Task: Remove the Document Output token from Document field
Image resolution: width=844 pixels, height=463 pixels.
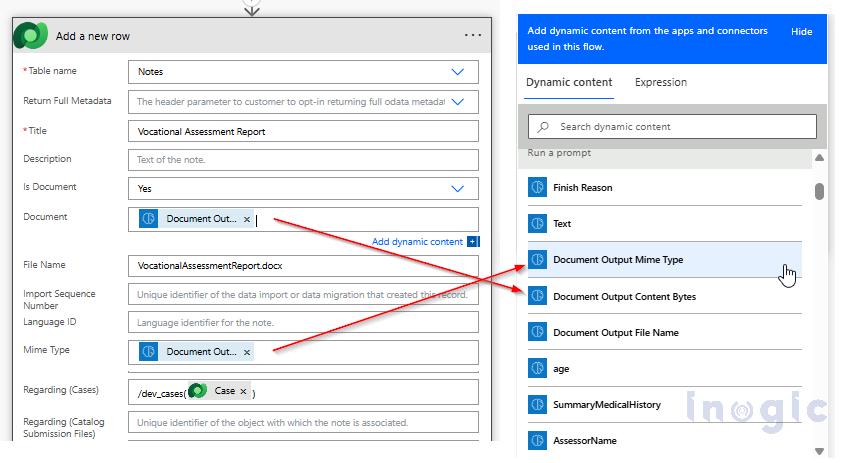Action: click(247, 219)
